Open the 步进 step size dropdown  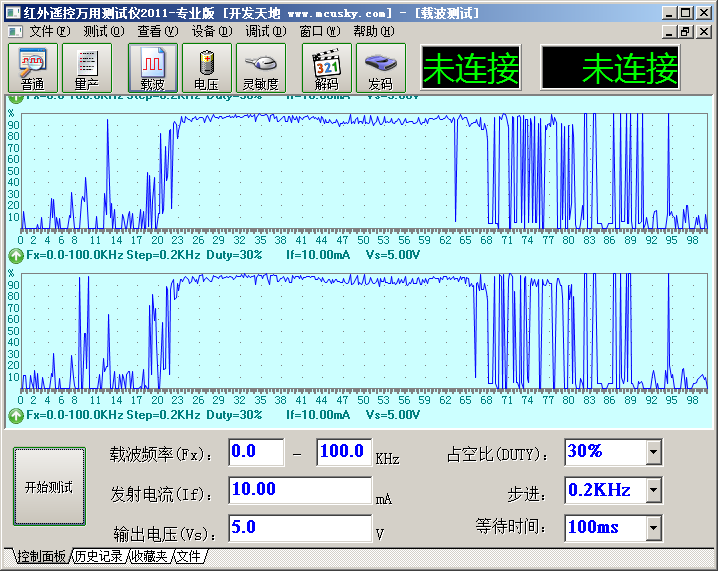tap(653, 490)
